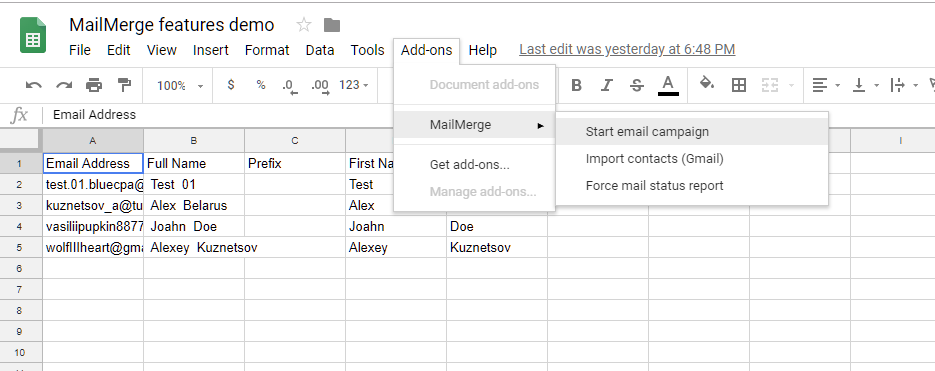935x371 pixels.
Task: Select the Alexey first name cell
Action: pyautogui.click(x=396, y=248)
